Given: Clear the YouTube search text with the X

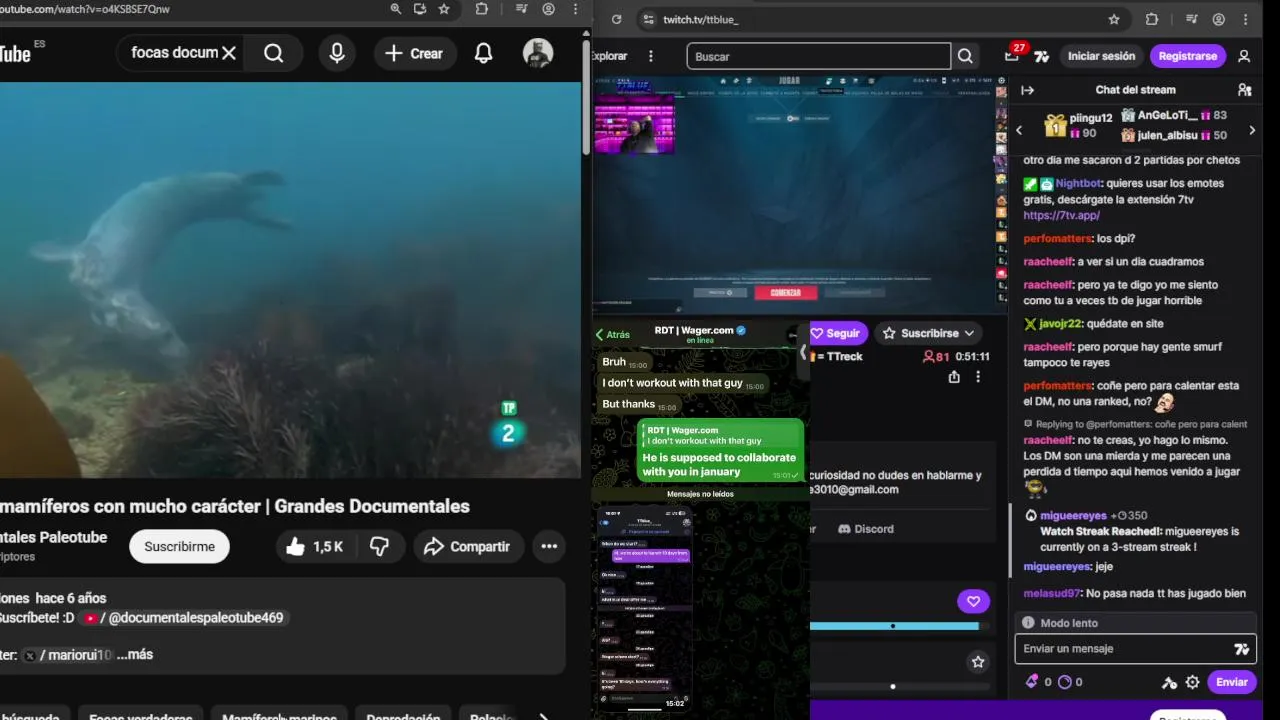Looking at the screenshot, I should tap(229, 53).
